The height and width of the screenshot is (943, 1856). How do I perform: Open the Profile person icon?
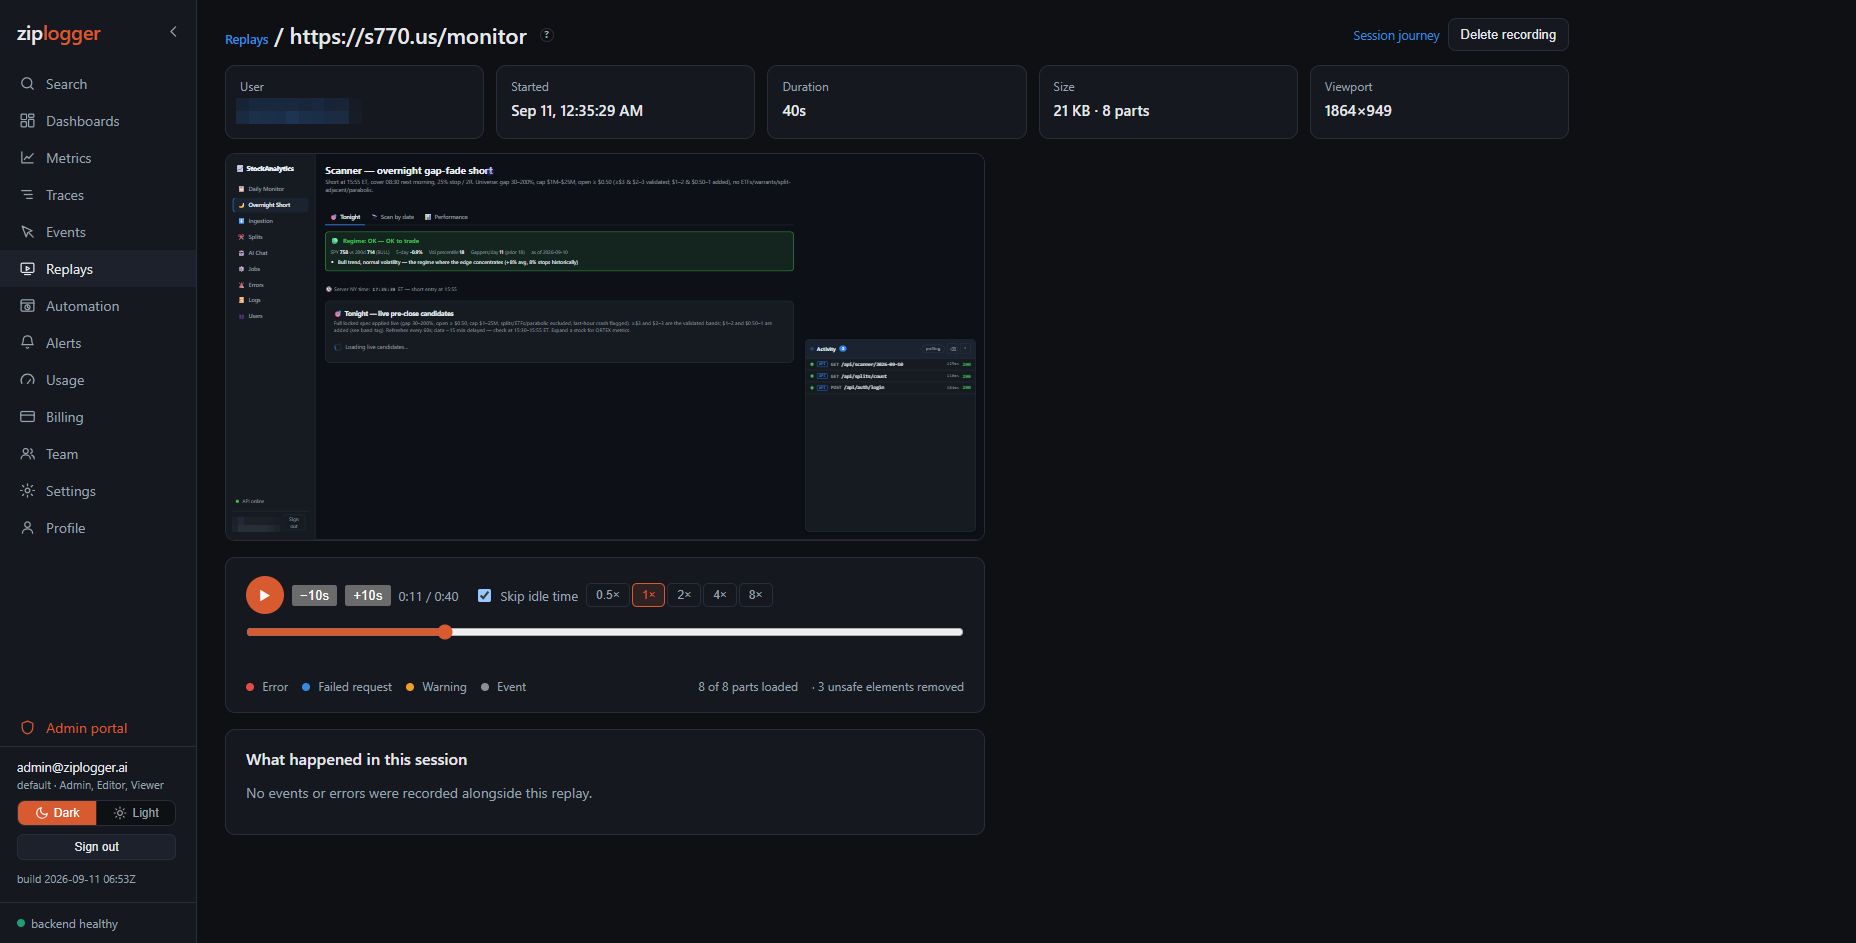(28, 528)
